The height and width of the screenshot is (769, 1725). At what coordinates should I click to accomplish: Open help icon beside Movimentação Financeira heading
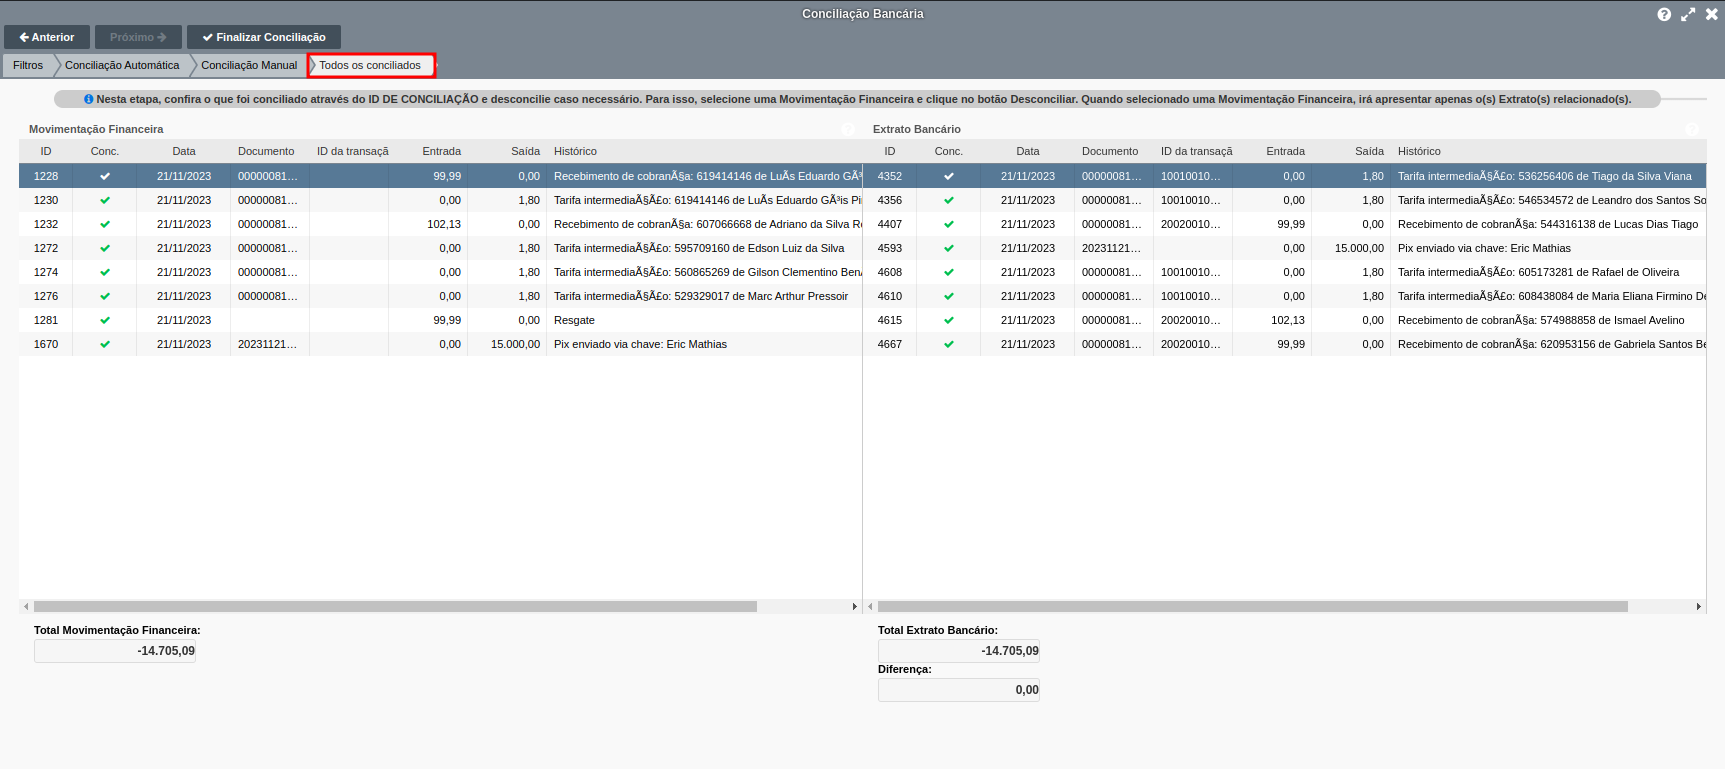848,129
